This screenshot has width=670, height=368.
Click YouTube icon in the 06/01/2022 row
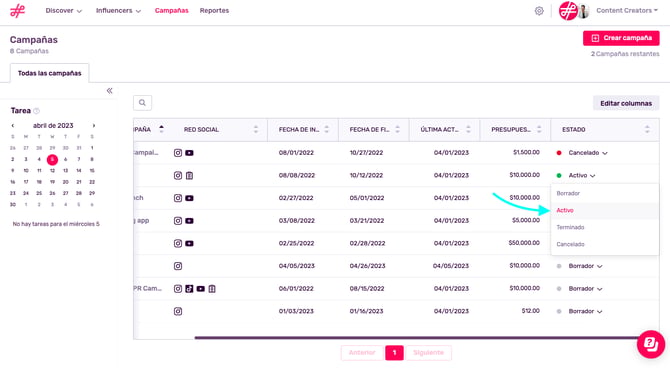coord(200,289)
